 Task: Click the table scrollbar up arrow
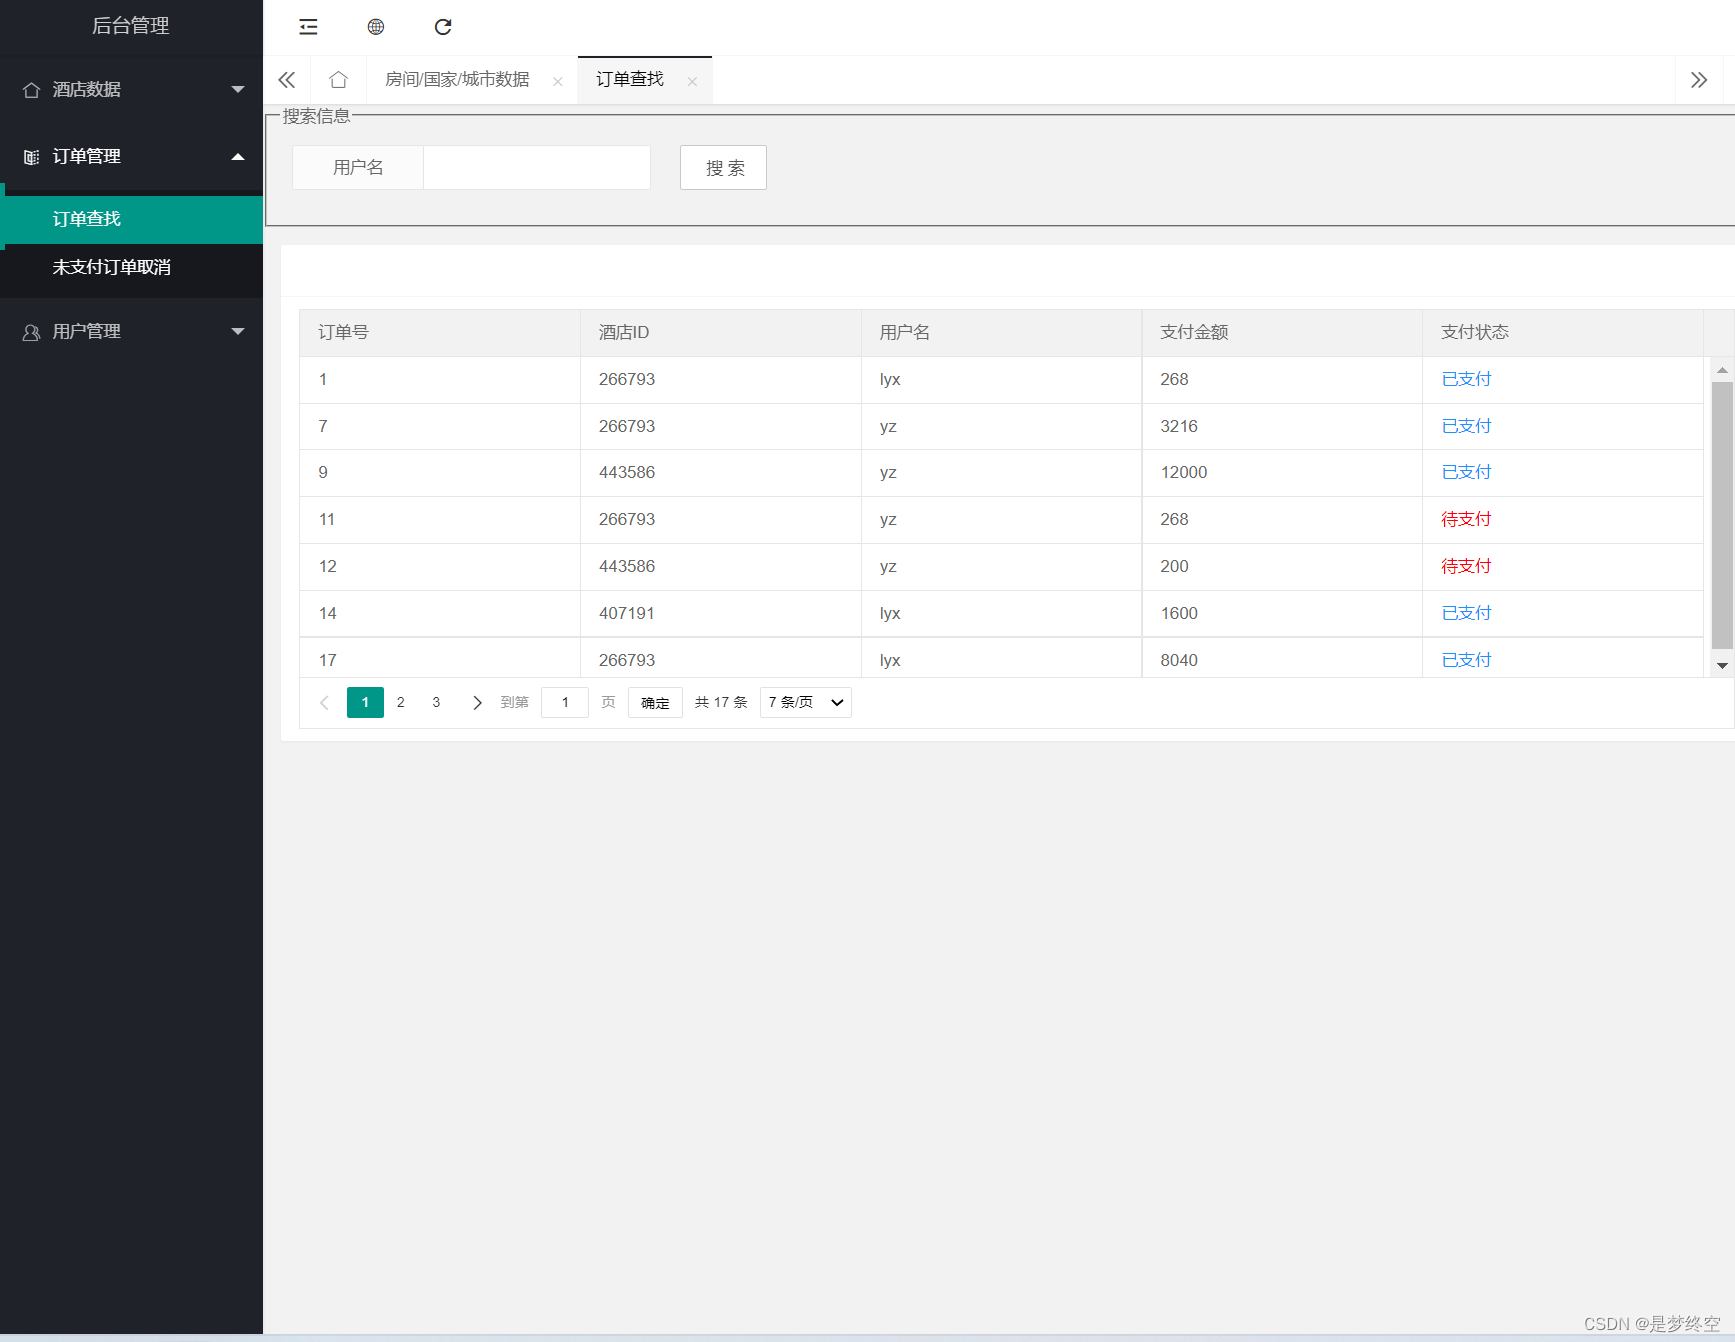1722,370
